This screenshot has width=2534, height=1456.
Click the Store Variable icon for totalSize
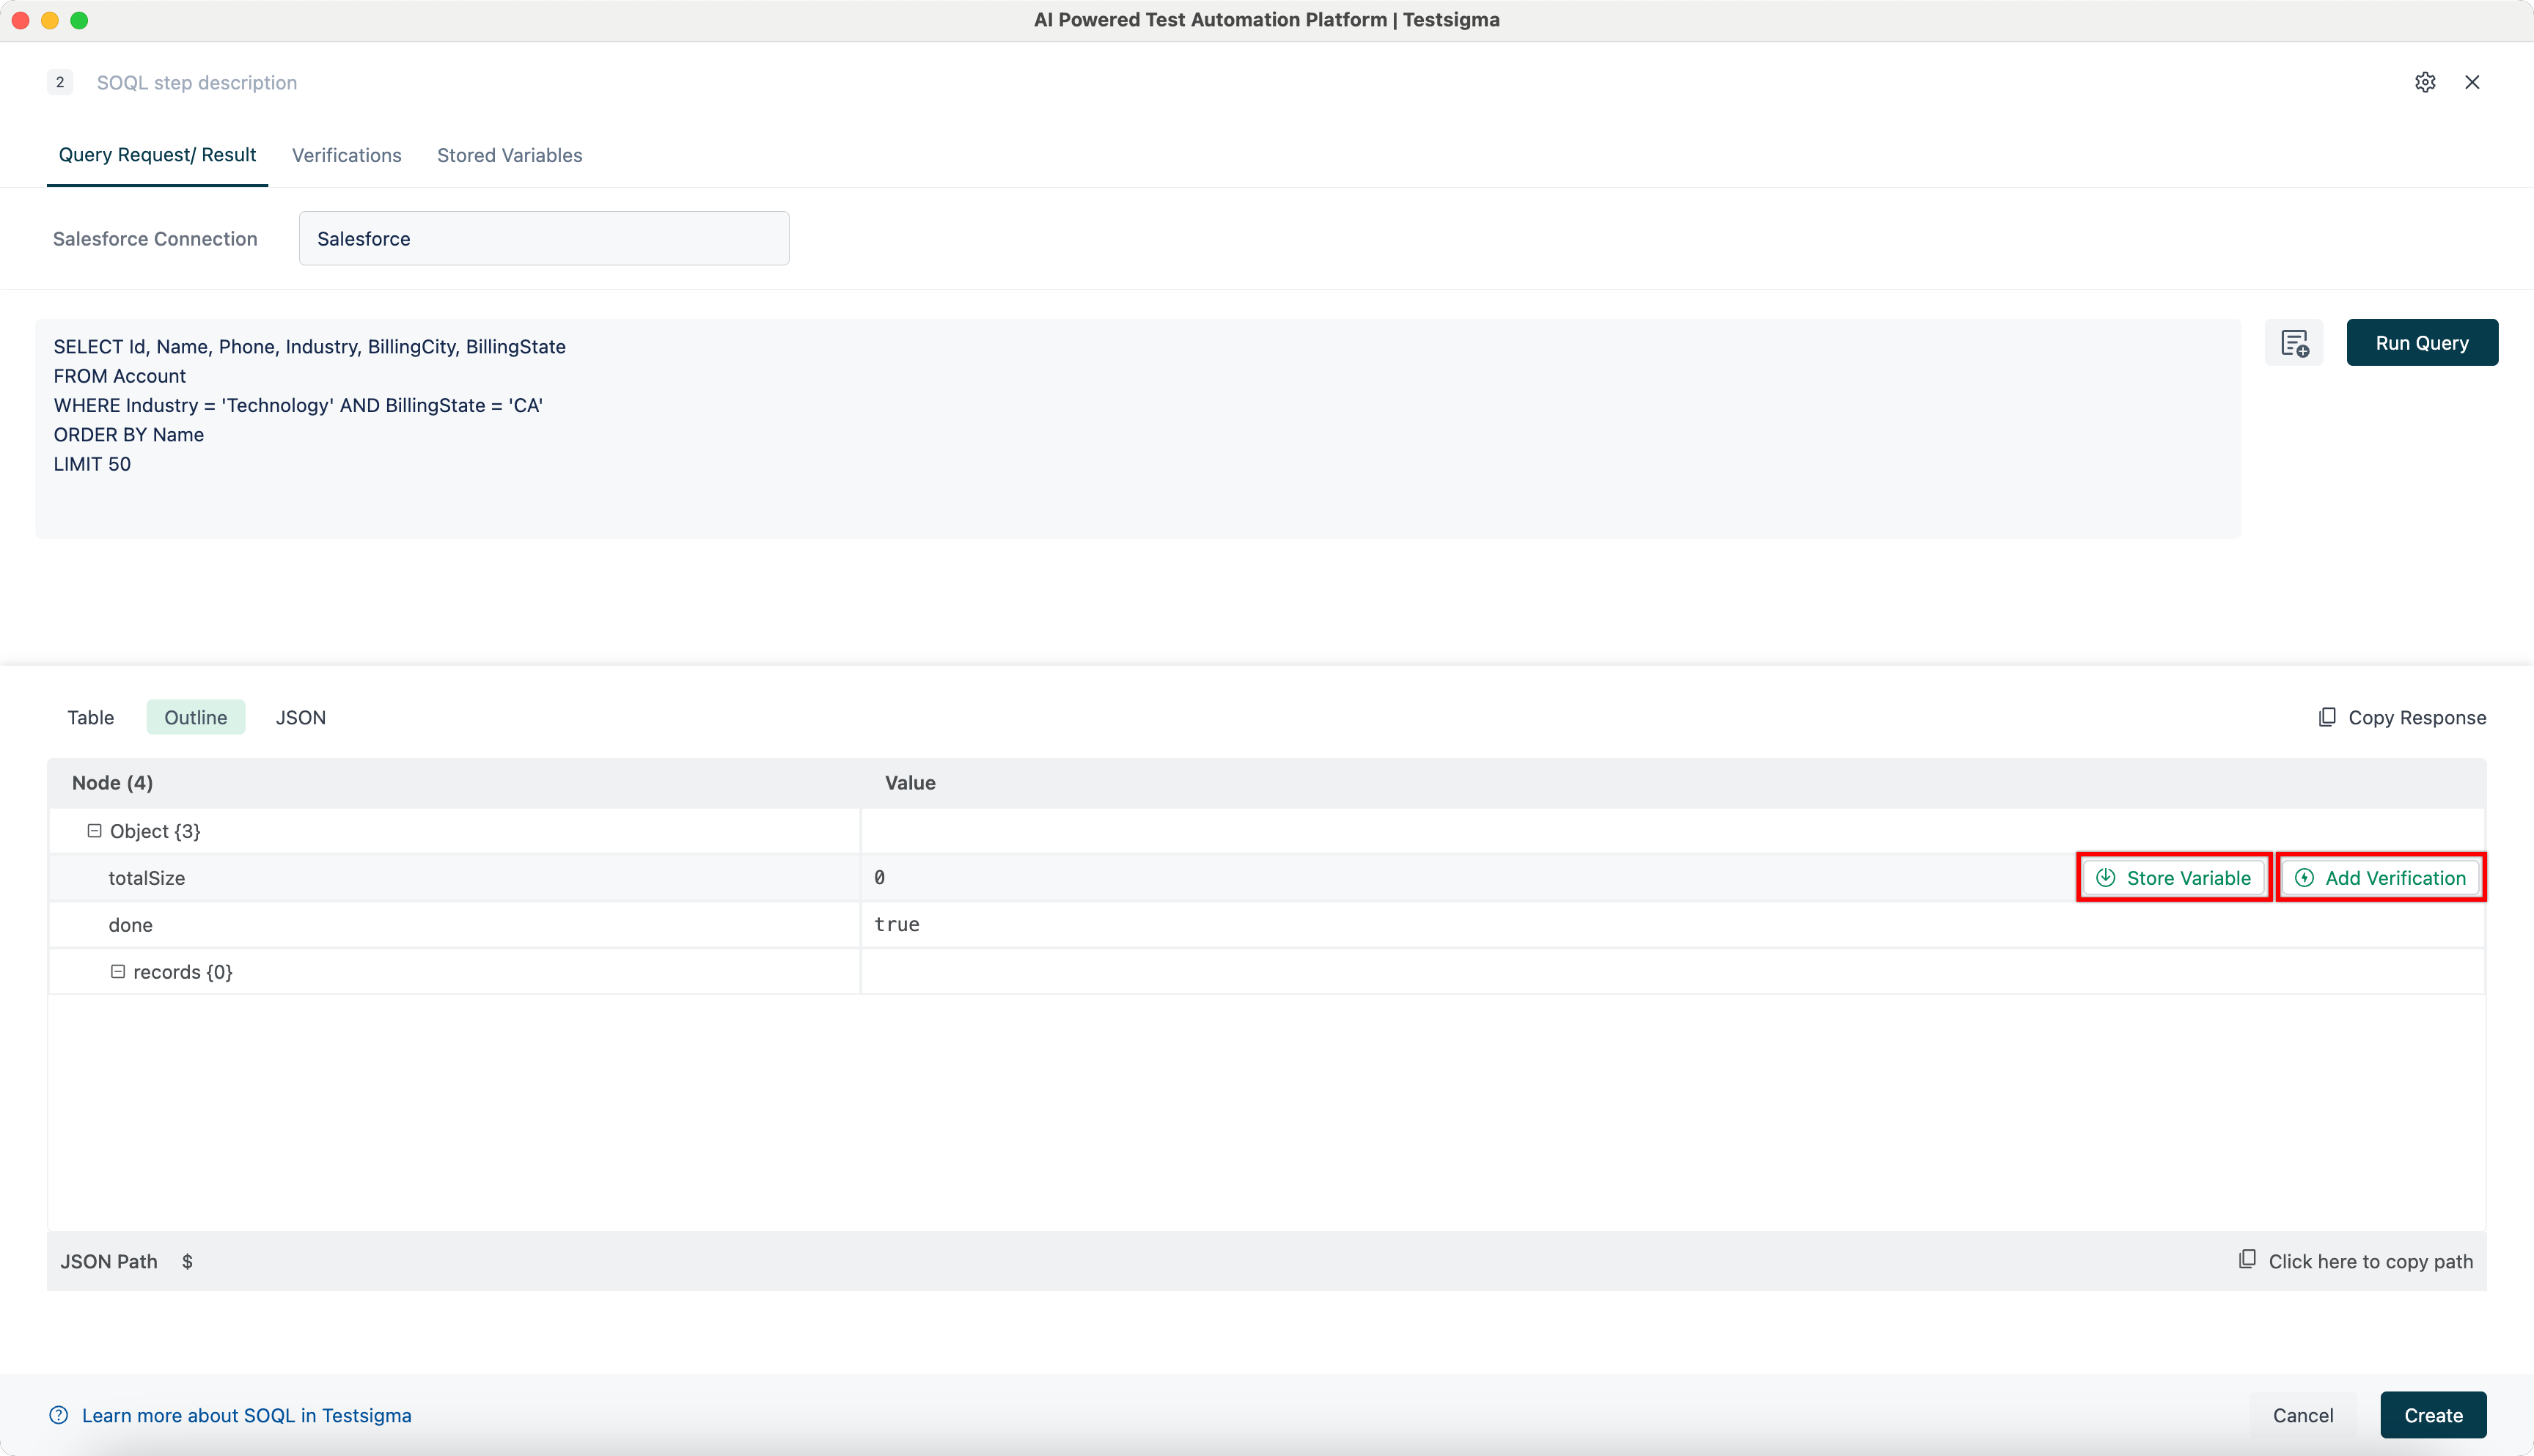[2105, 877]
